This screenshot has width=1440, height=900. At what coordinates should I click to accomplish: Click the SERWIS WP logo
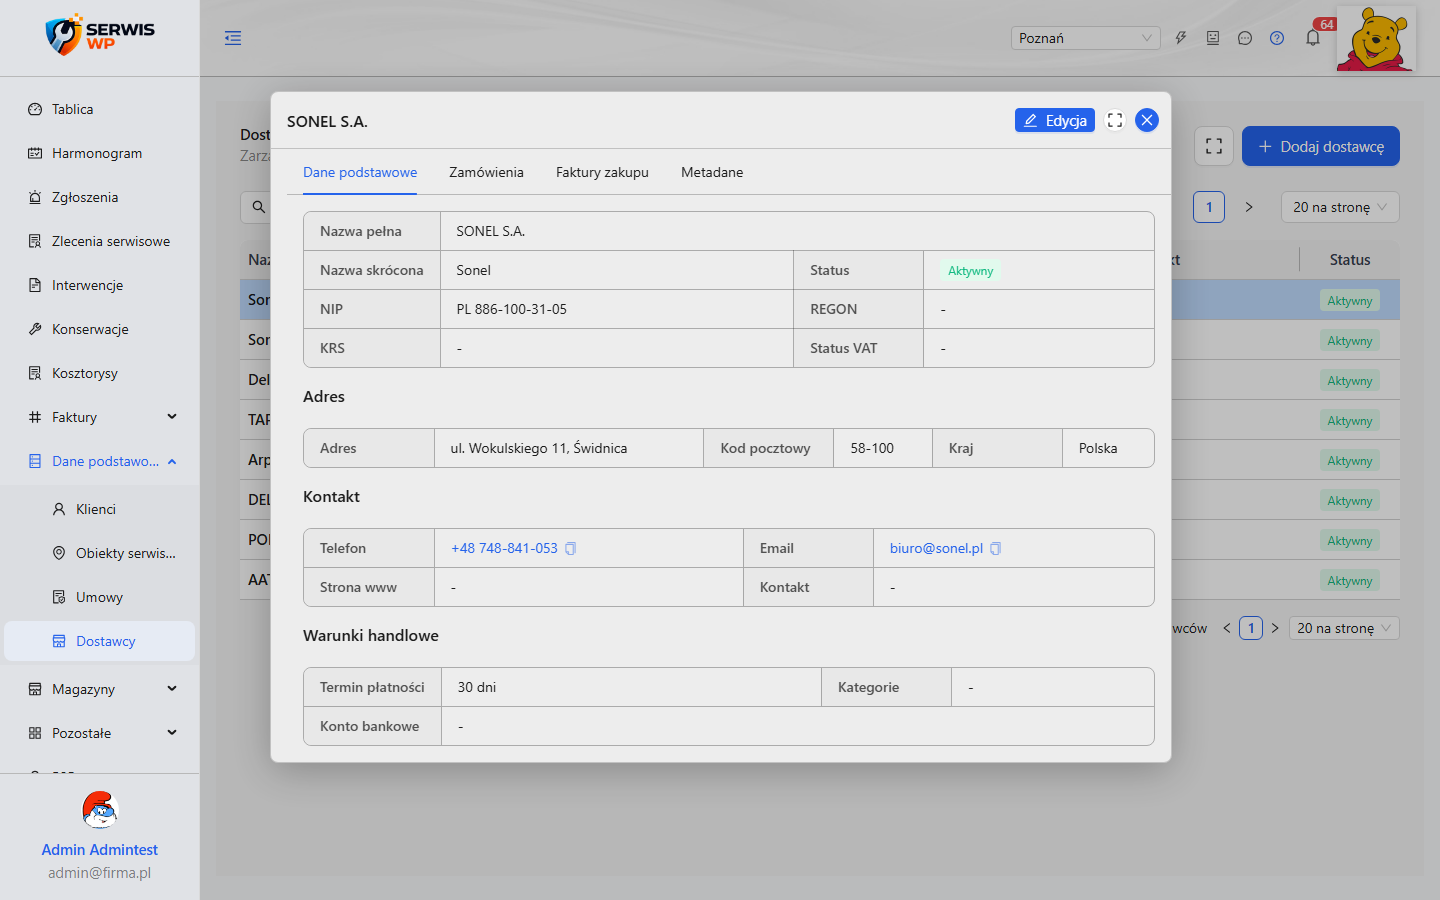tap(100, 35)
